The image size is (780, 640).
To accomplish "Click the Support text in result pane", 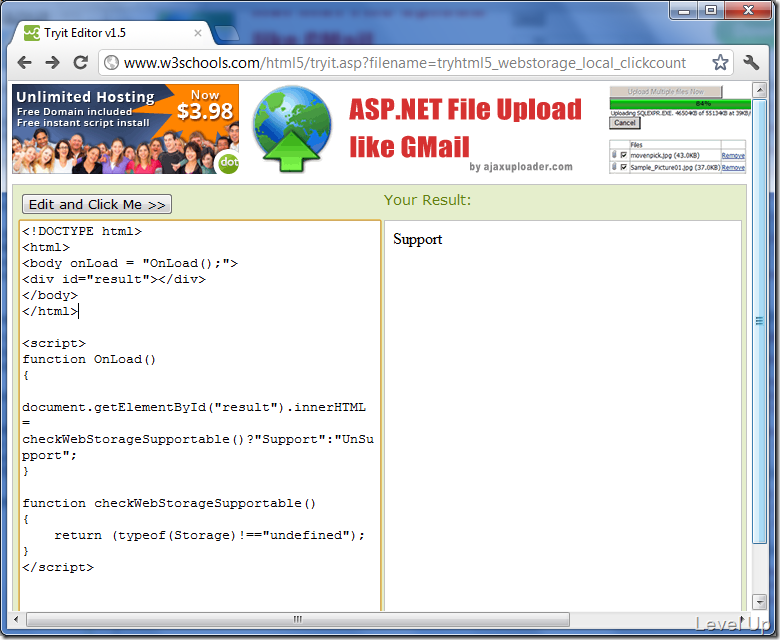I will [417, 239].
